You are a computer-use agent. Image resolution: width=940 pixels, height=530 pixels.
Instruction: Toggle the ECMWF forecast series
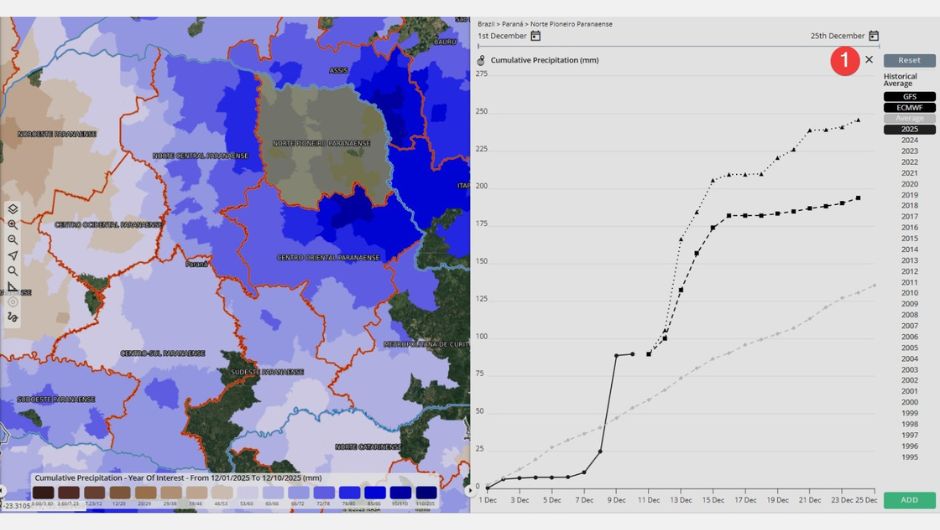909,108
